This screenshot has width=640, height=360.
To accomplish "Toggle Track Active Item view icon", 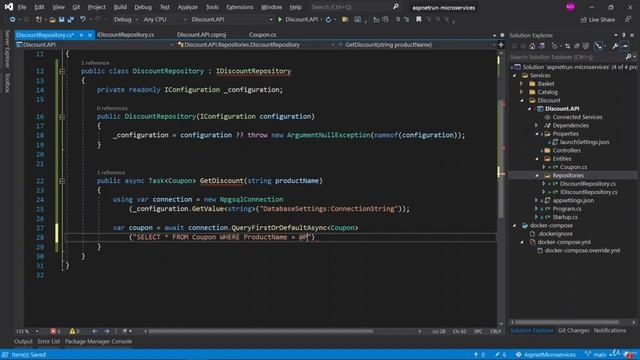I will point(598,46).
